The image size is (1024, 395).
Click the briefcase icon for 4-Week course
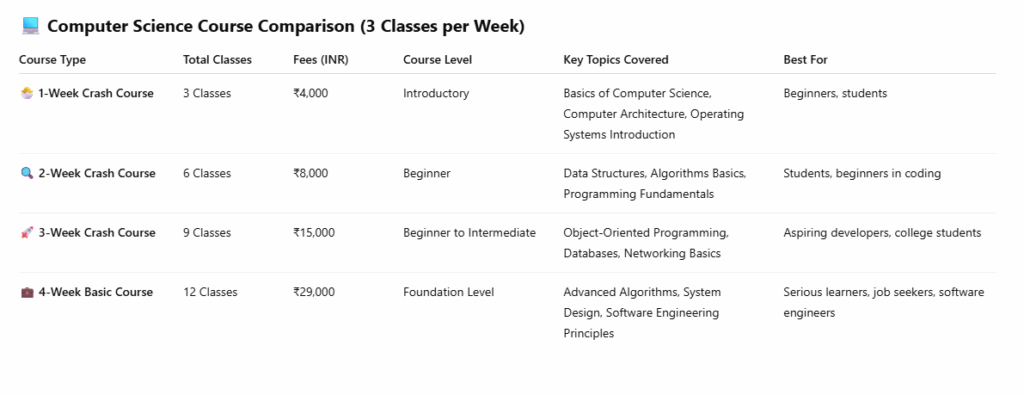point(27,292)
